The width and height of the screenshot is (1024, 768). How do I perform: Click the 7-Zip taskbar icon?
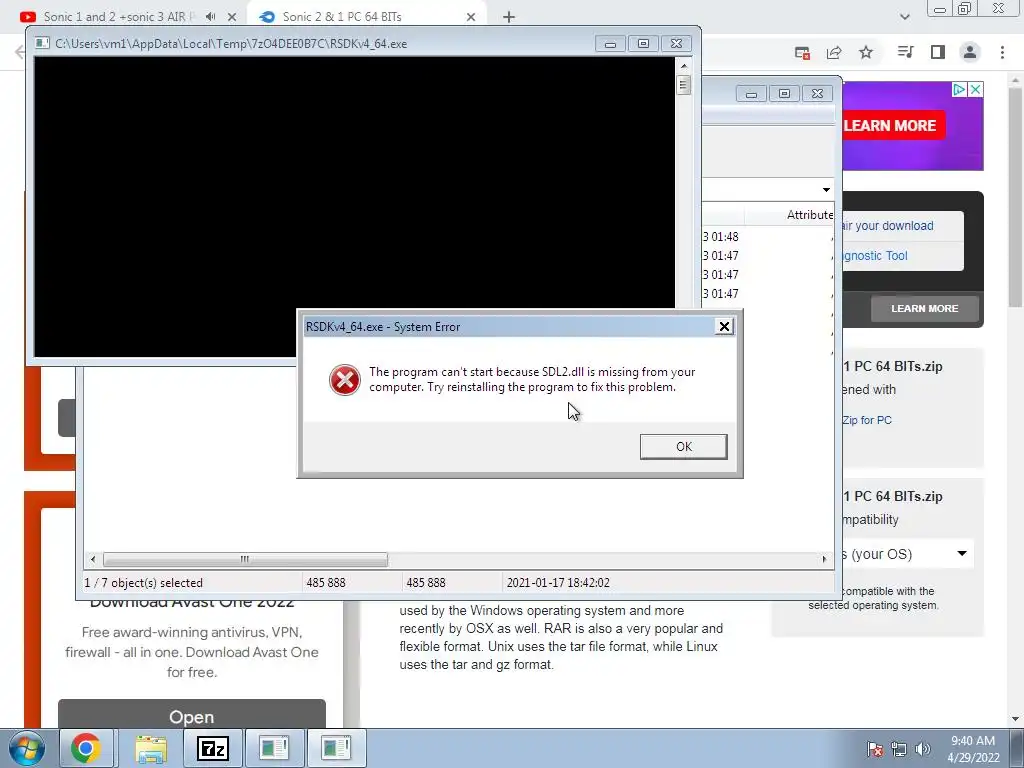(213, 748)
